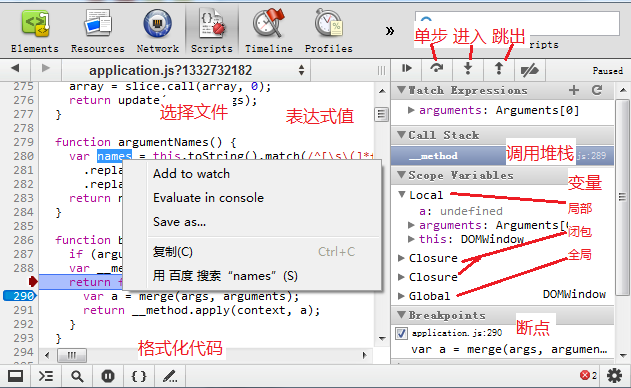Resume script execution button
Screen dimensions: 631x388
[x=406, y=69]
